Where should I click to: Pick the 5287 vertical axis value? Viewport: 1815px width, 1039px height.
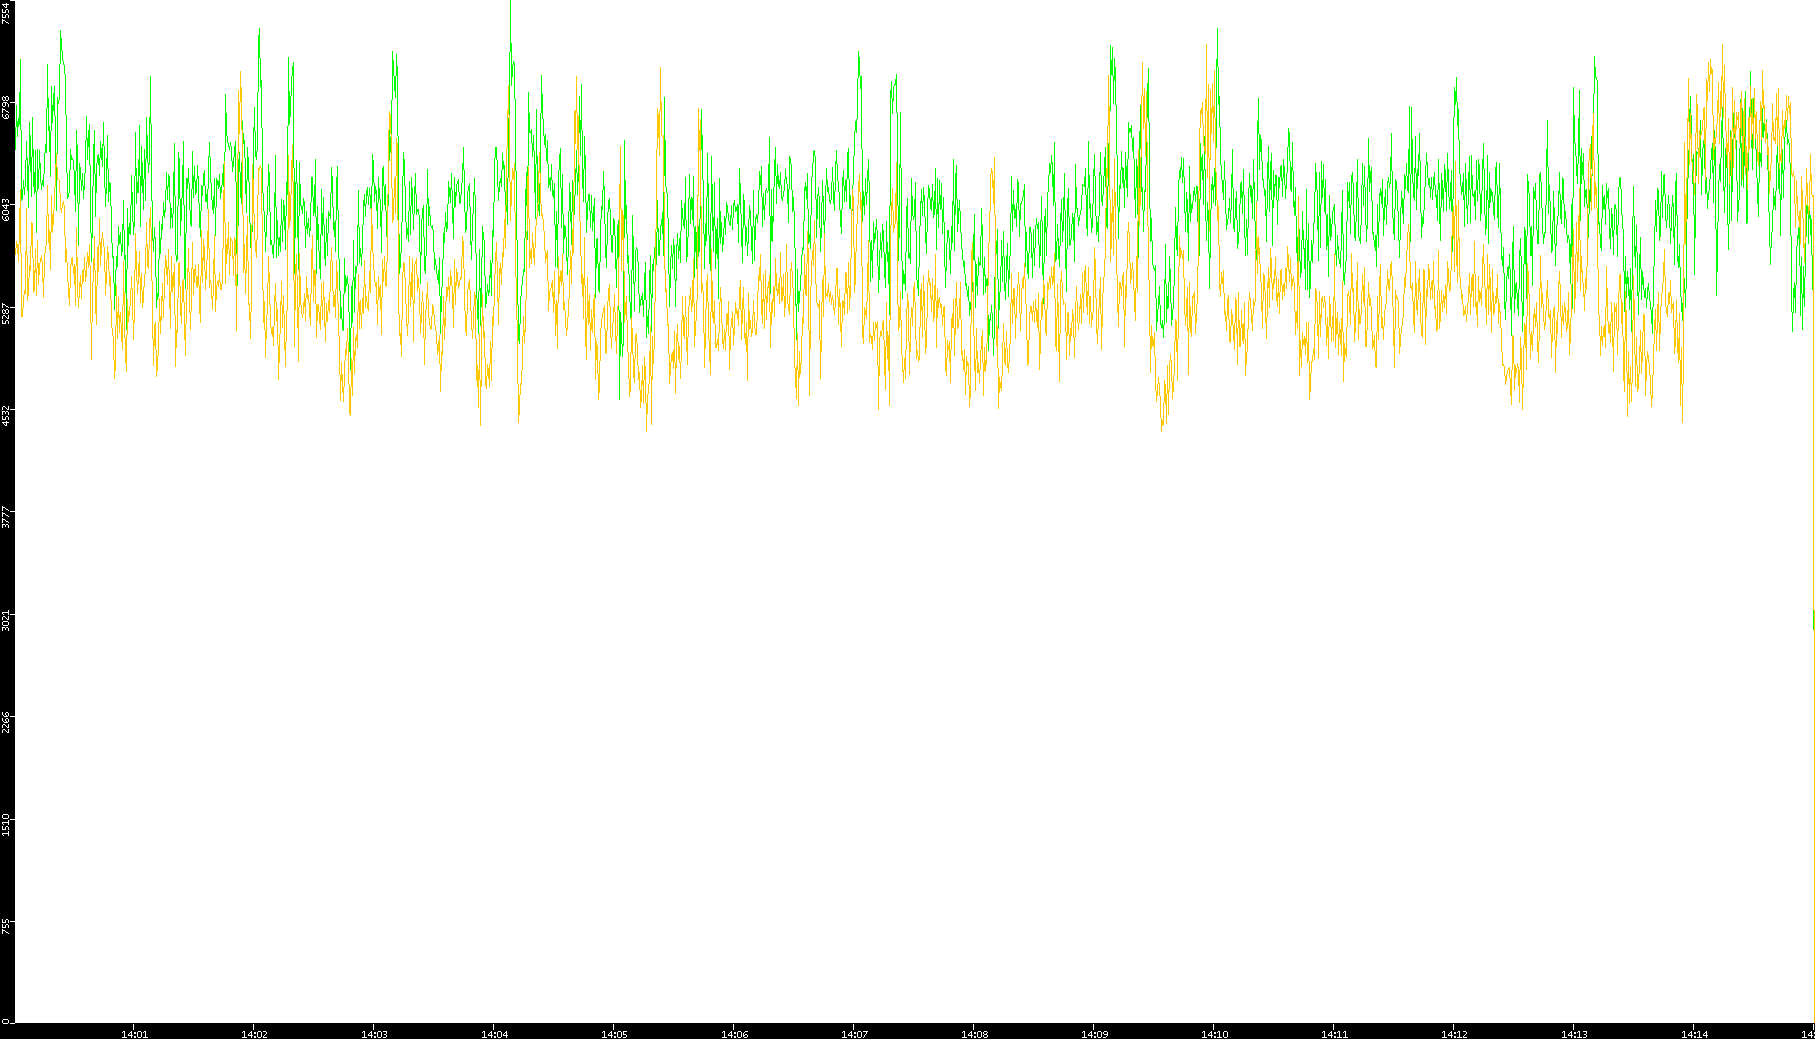pos(6,313)
